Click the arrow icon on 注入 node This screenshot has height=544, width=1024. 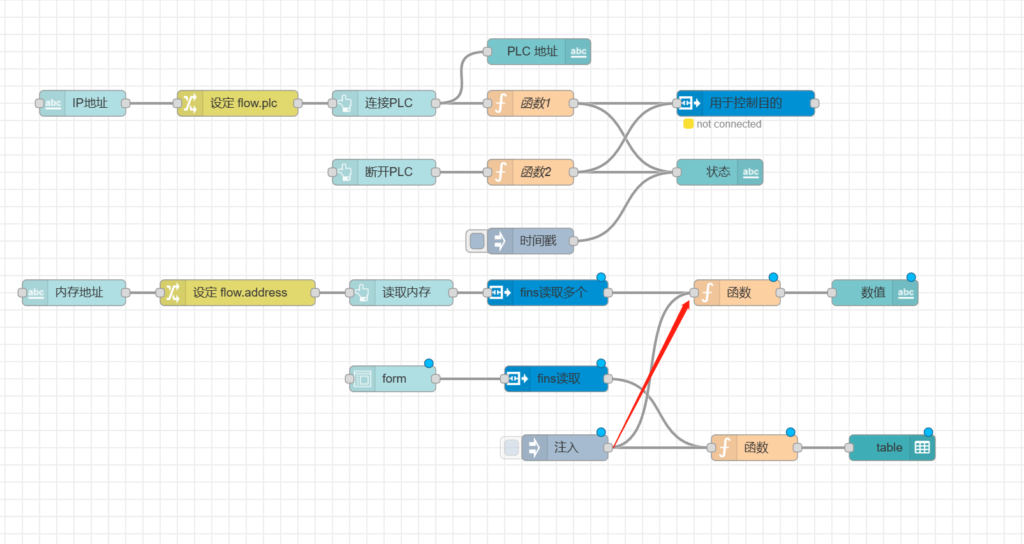(x=534, y=448)
